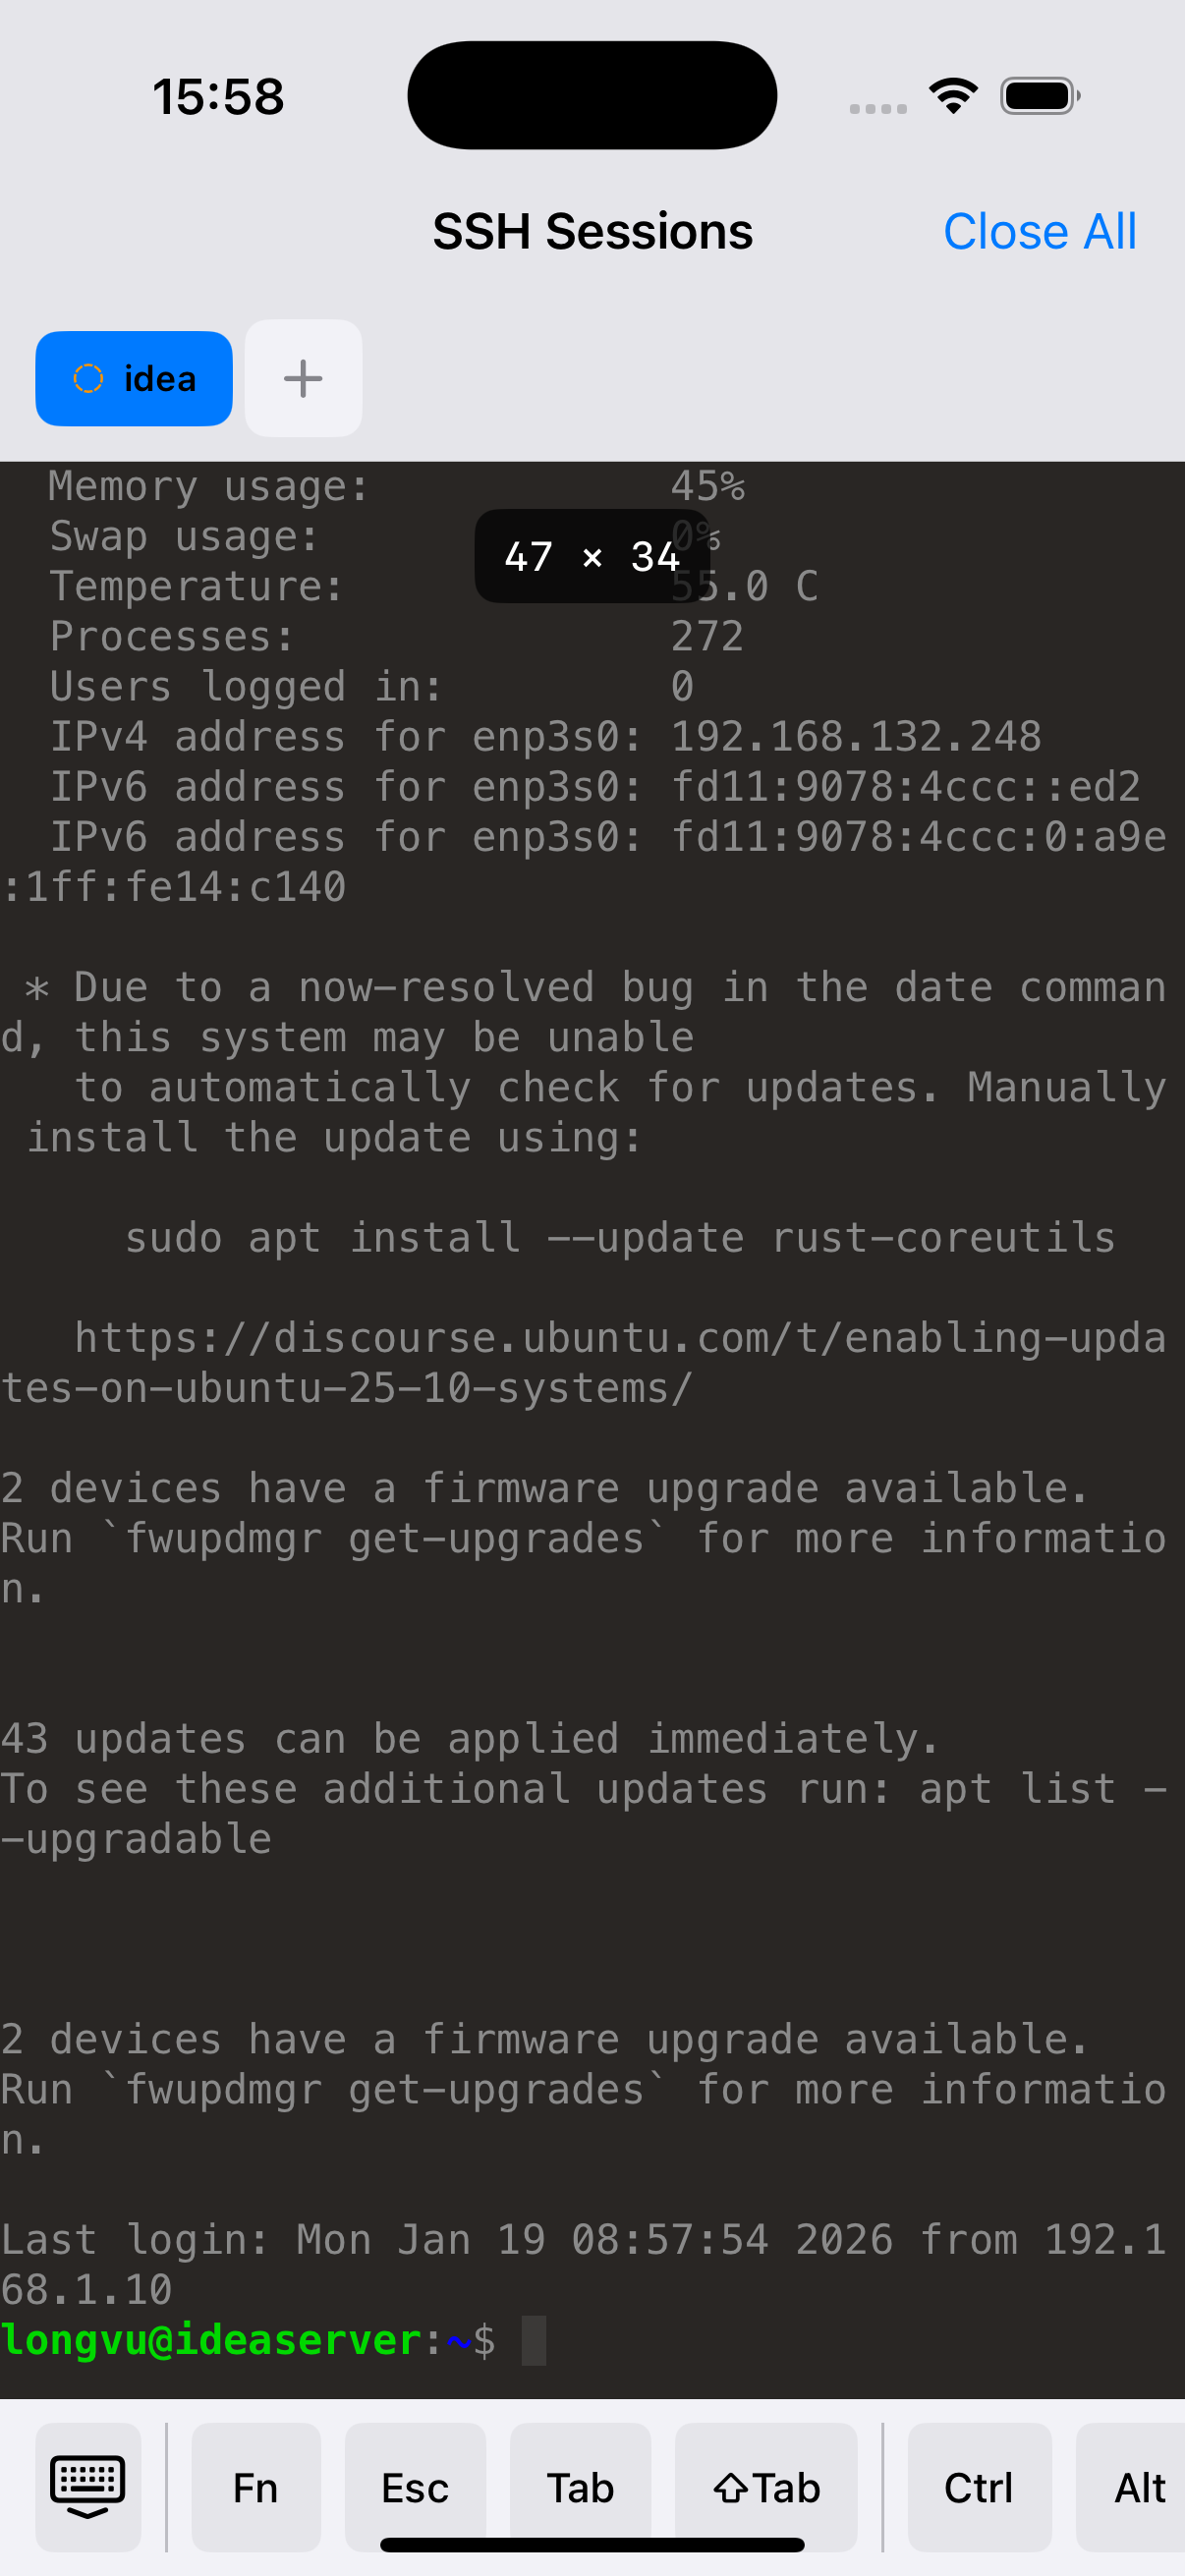
Task: Tap the clock showing 15:58
Action: (218, 97)
